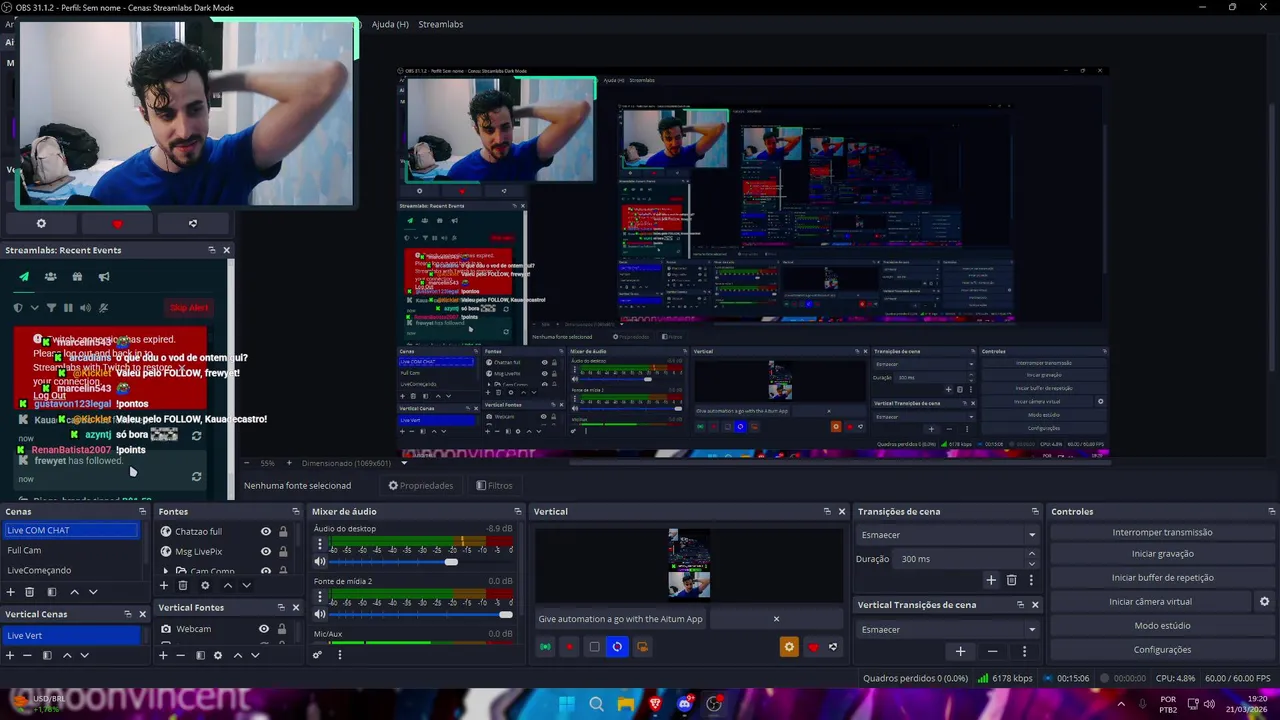Toggle the square checkbox icon in Vertical panel
The image size is (1280, 720).
pyautogui.click(x=594, y=647)
